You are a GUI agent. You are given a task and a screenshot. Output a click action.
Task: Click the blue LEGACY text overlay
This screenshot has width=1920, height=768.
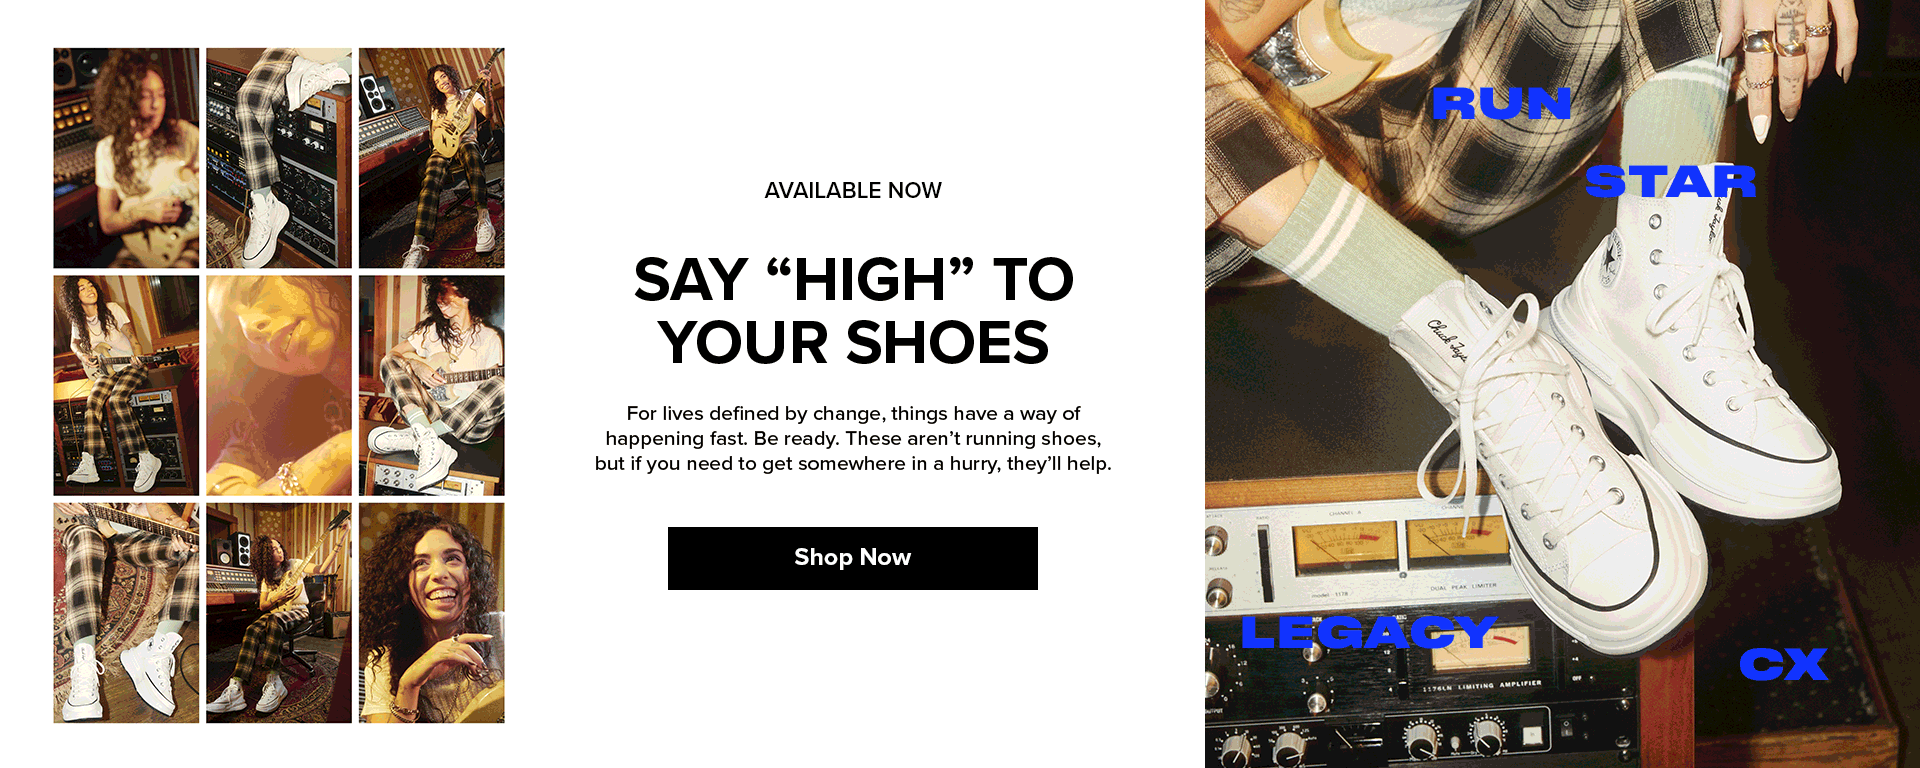1367,632
